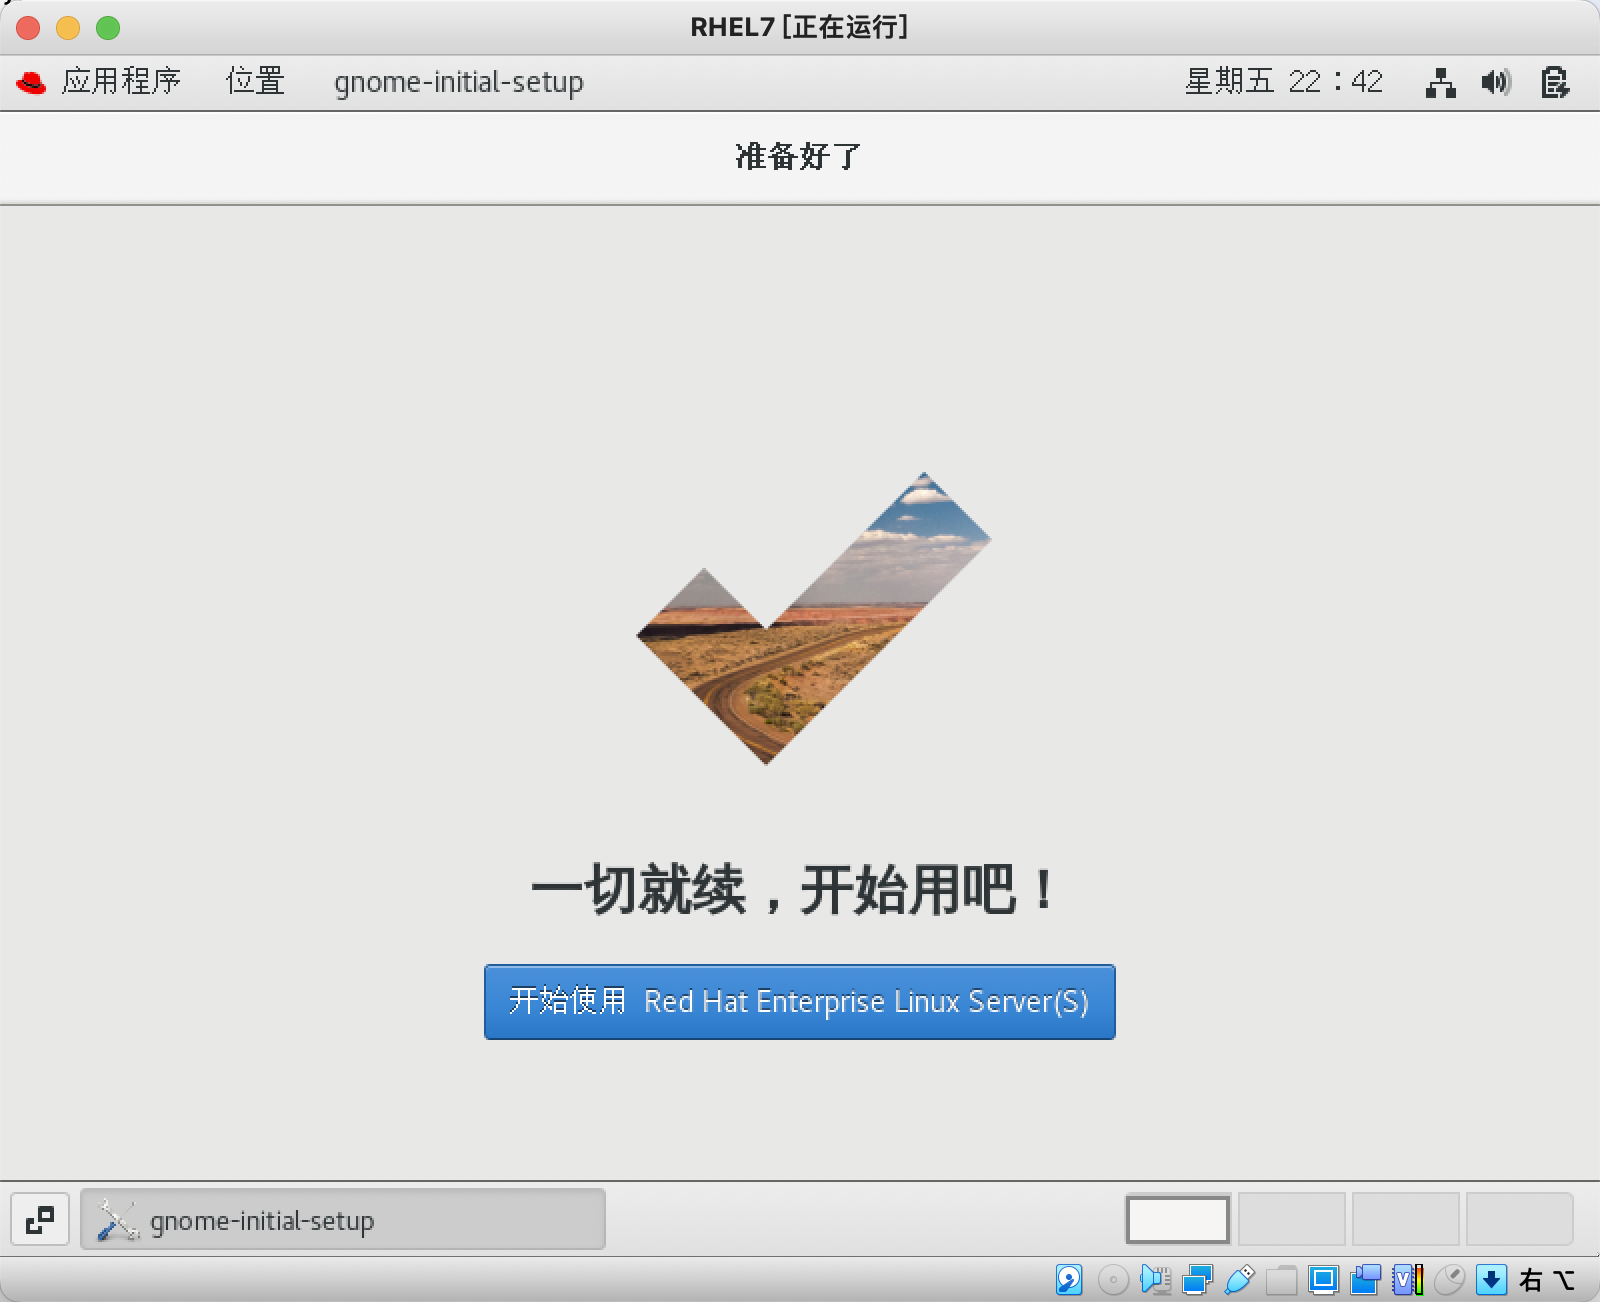This screenshot has width=1600, height=1302.
Task: Open the wired network status icon
Action: point(1440,82)
